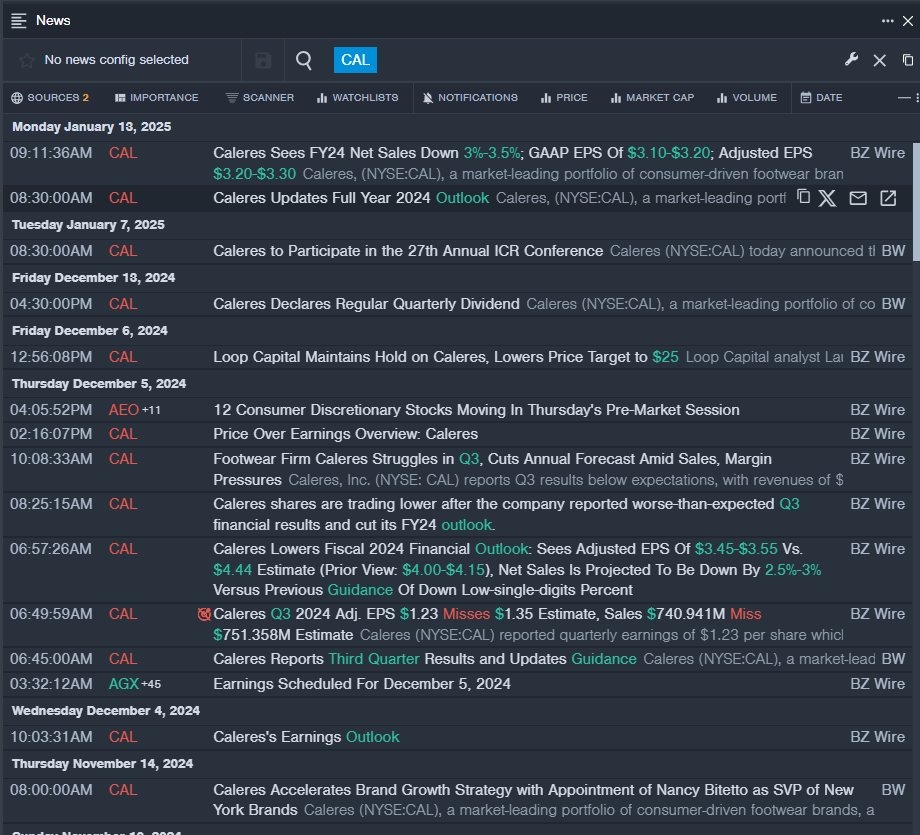
Task: Select the Scanner filter
Action: [x=259, y=98]
